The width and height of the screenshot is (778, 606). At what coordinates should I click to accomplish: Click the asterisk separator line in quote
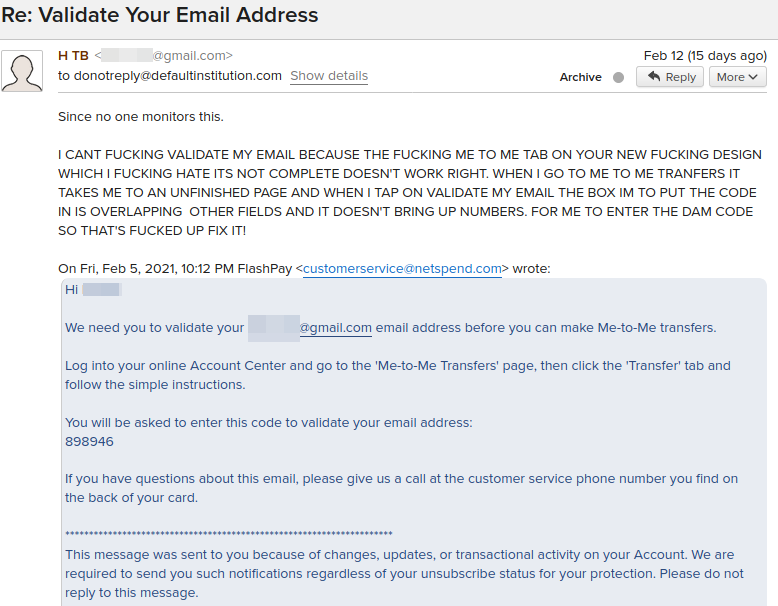tap(229, 534)
